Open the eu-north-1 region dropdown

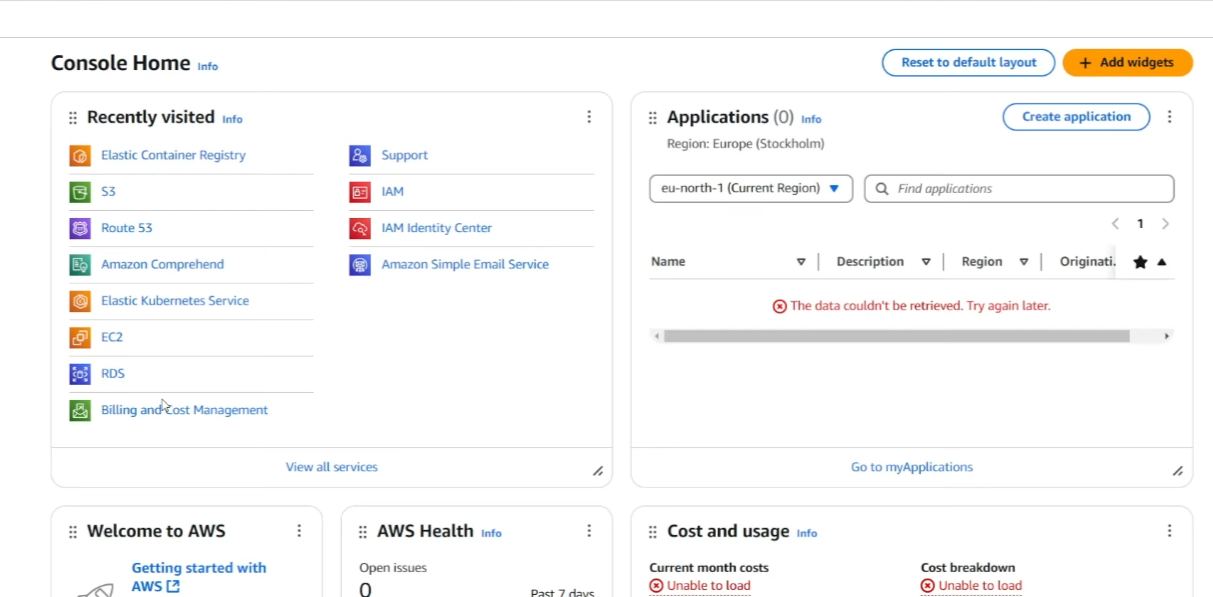pos(751,188)
